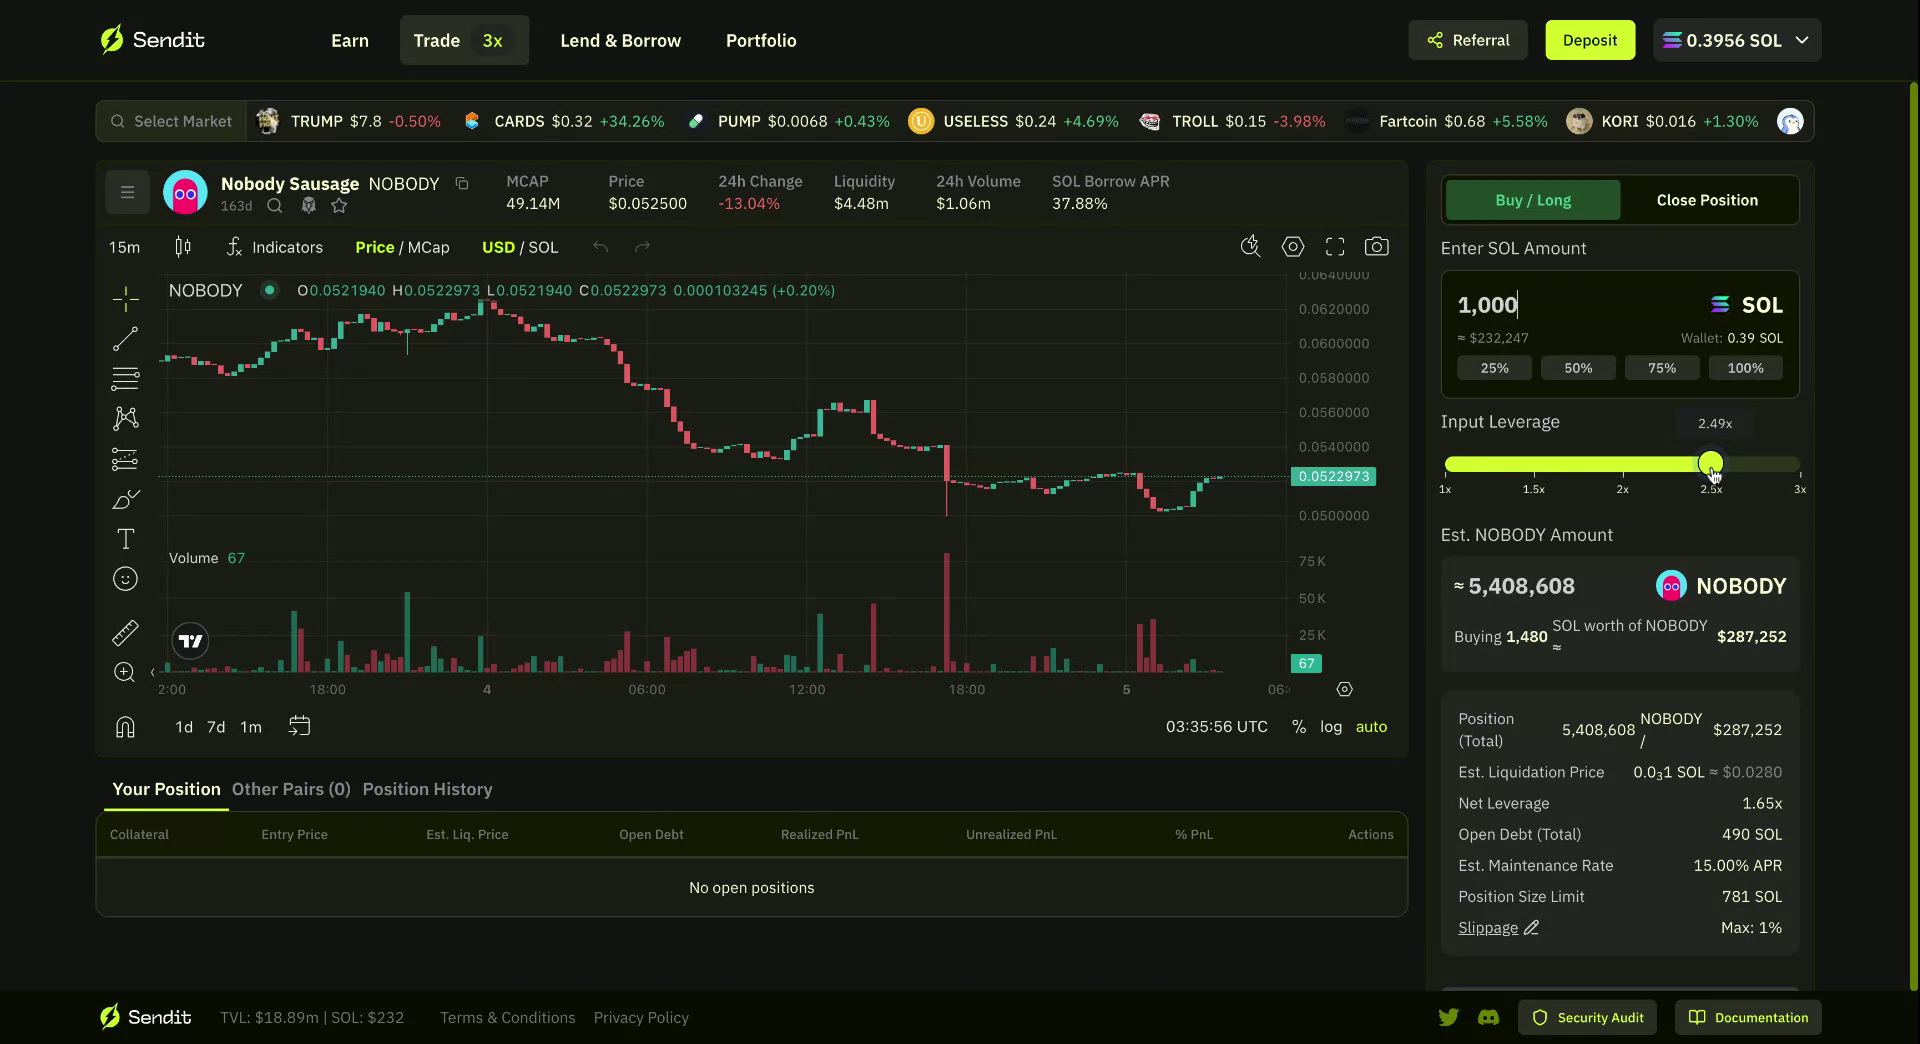Select the ruler measure tool
Image resolution: width=1920 pixels, height=1044 pixels.
tap(125, 632)
